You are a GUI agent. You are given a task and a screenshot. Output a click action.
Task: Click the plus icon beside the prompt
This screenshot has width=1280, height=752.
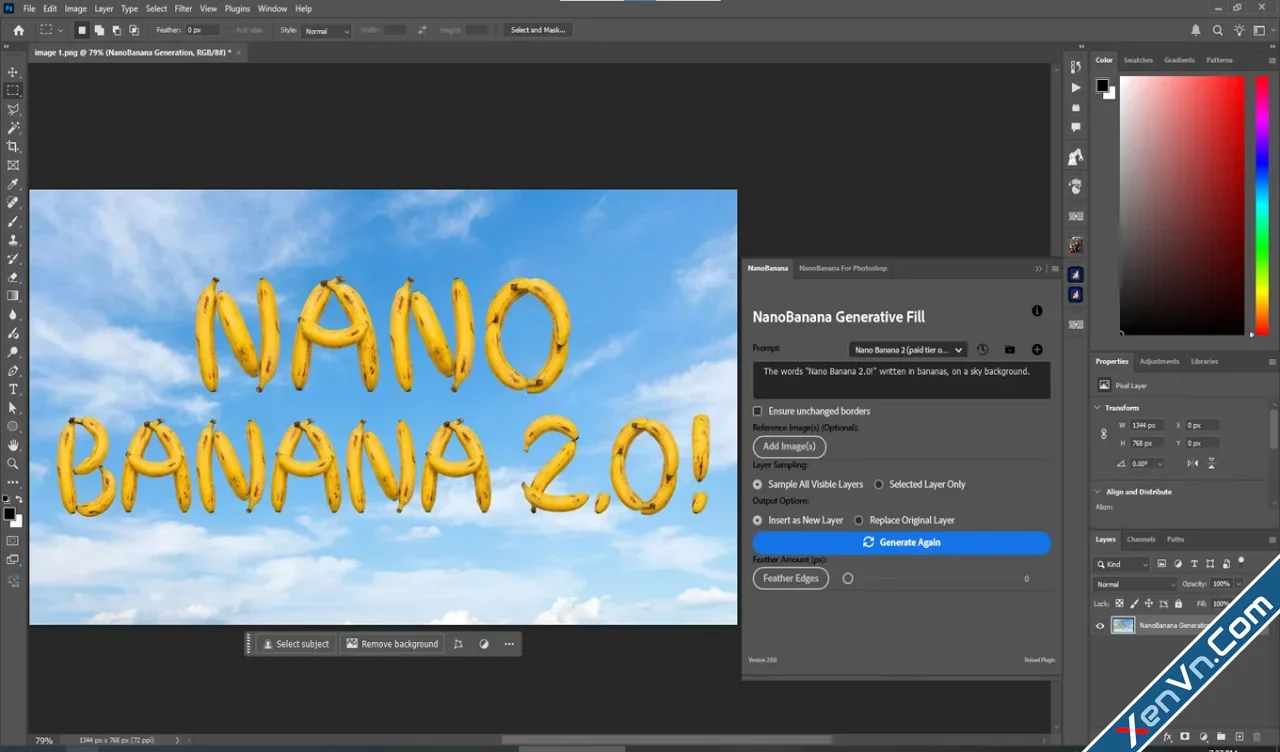click(x=1037, y=350)
